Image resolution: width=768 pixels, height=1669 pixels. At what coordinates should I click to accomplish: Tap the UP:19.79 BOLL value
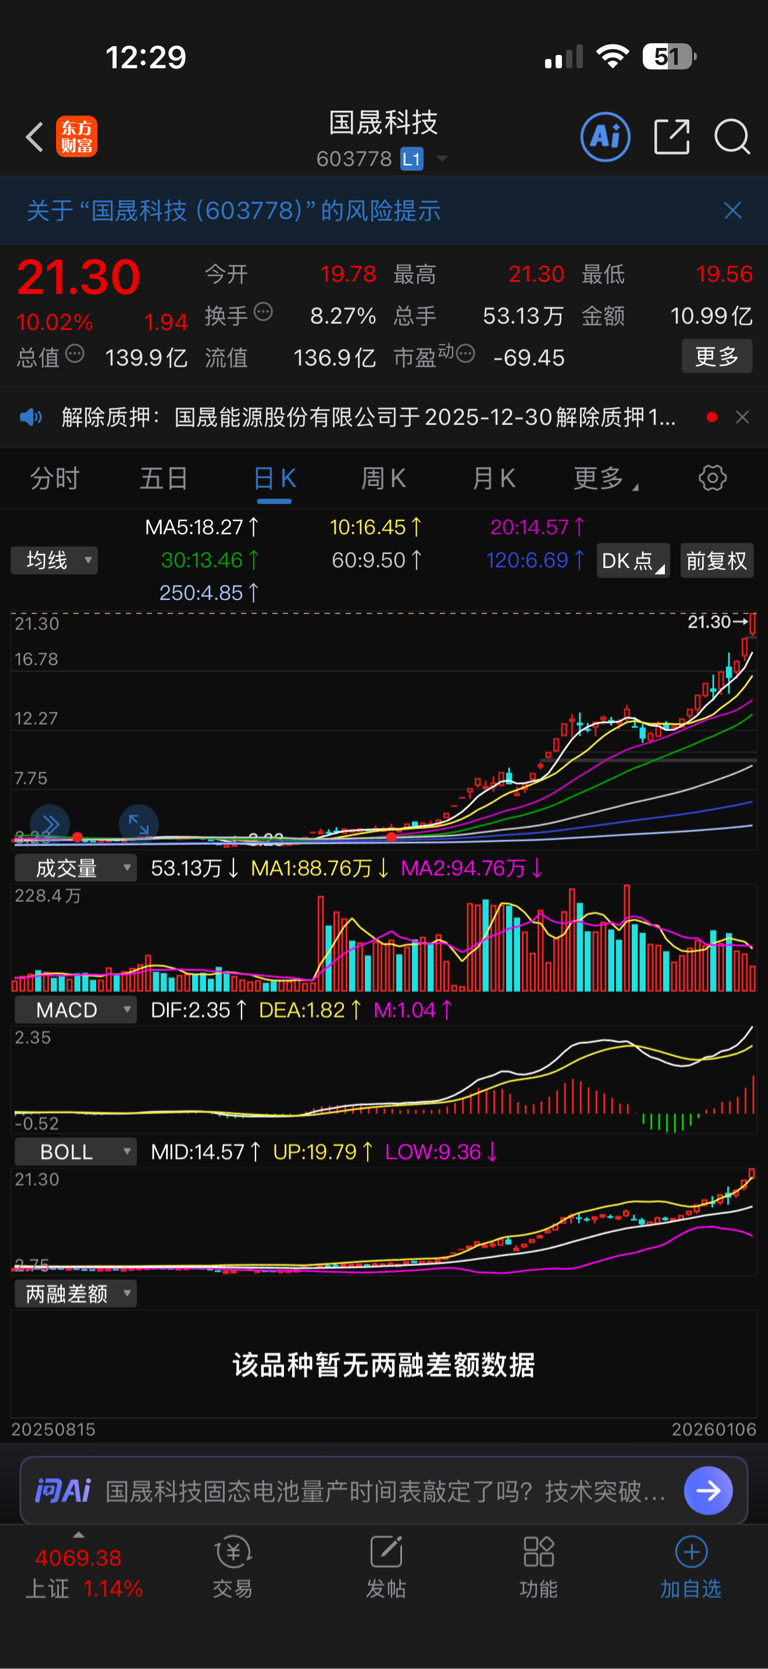tap(324, 1152)
